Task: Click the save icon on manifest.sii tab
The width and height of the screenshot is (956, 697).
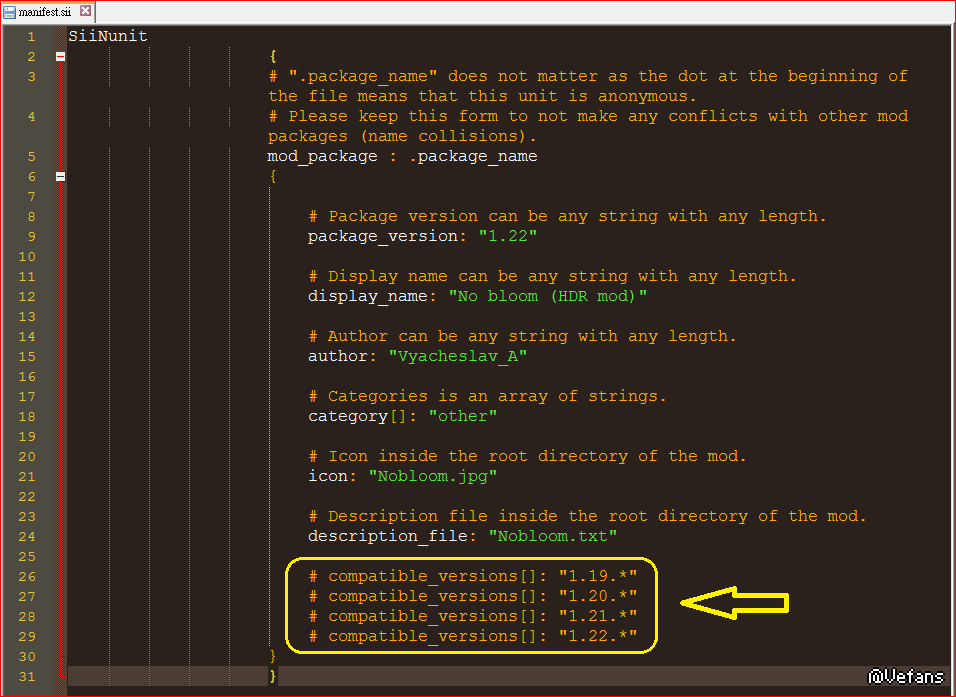Action: 9,12
